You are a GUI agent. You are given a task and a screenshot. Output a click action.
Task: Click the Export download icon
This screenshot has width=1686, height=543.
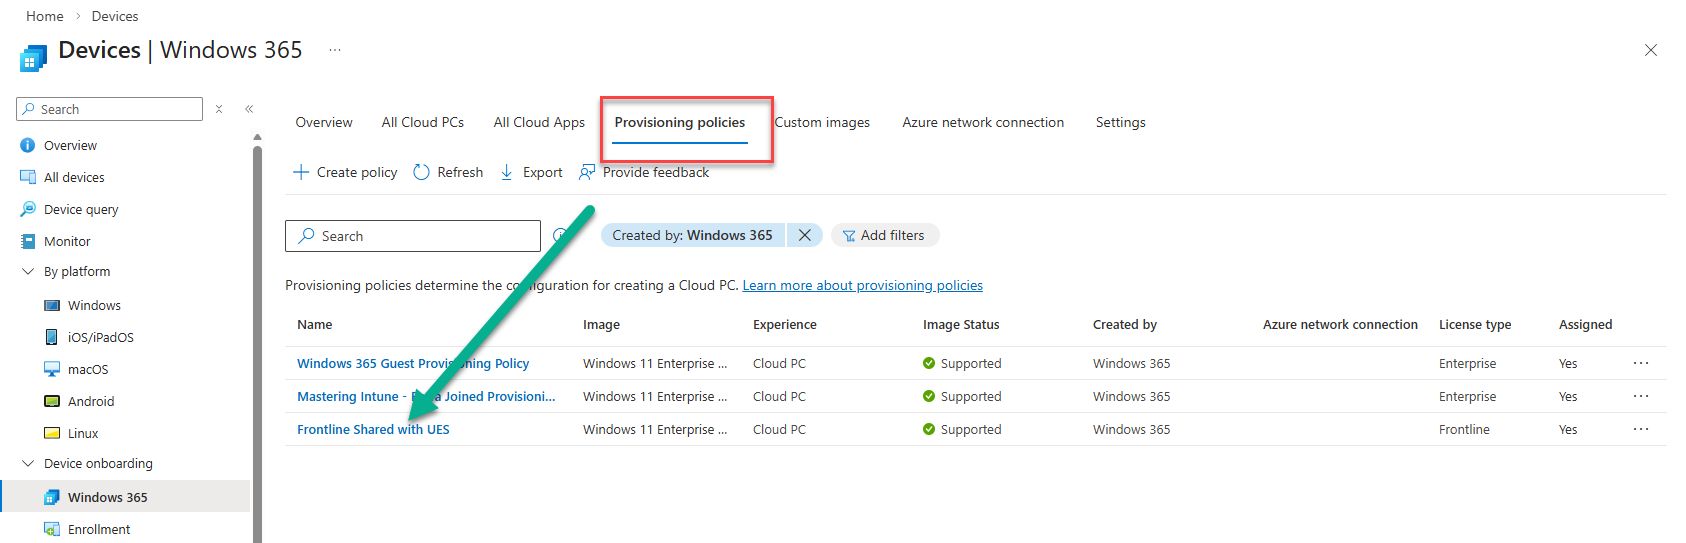pos(507,172)
